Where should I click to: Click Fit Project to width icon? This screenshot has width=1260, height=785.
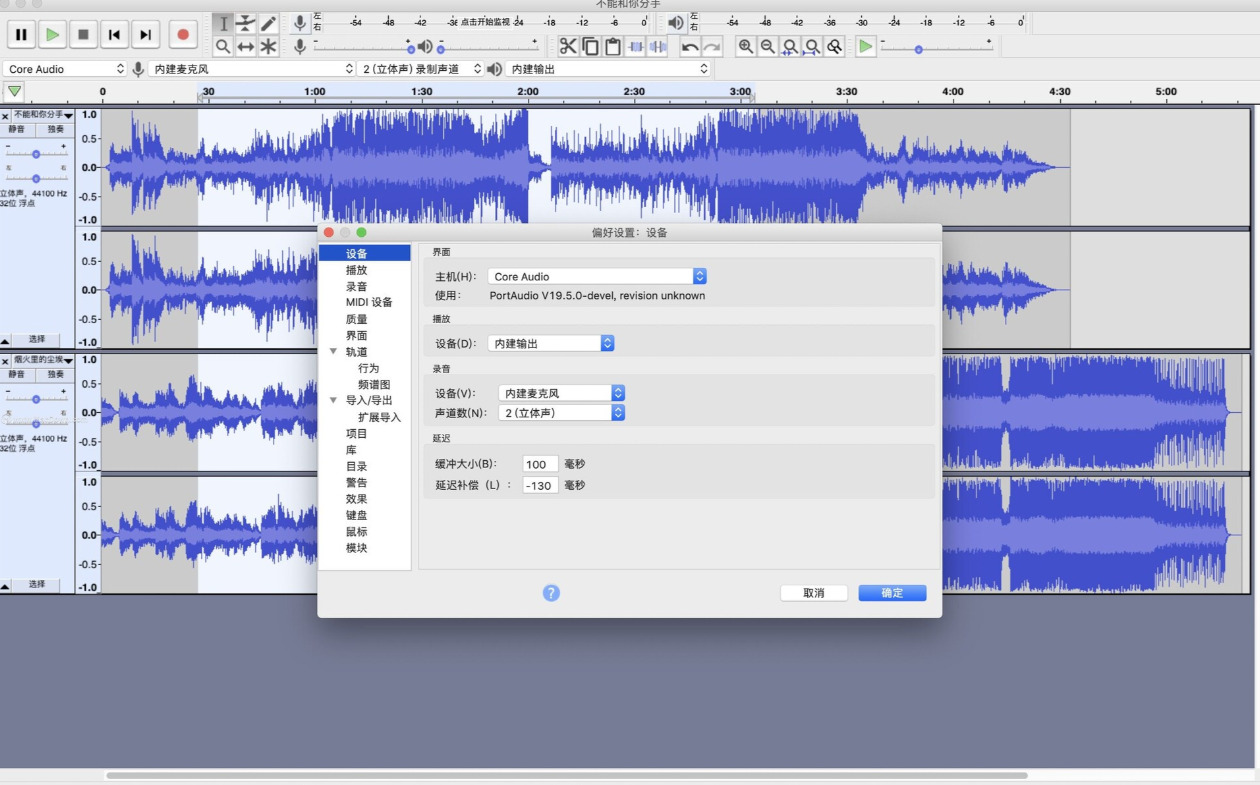(x=812, y=46)
